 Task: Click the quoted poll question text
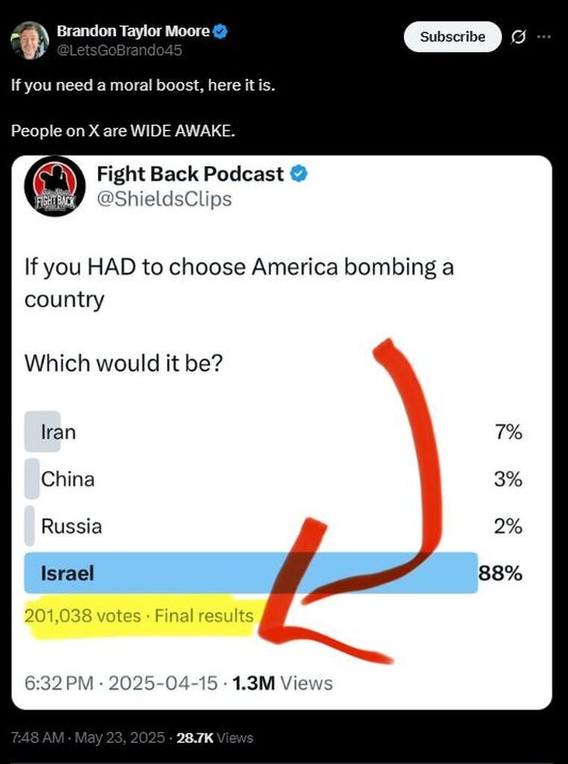click(x=239, y=315)
